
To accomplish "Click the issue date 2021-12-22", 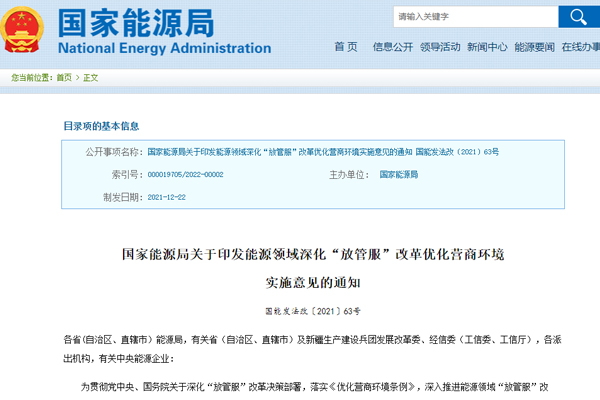I will tap(166, 197).
